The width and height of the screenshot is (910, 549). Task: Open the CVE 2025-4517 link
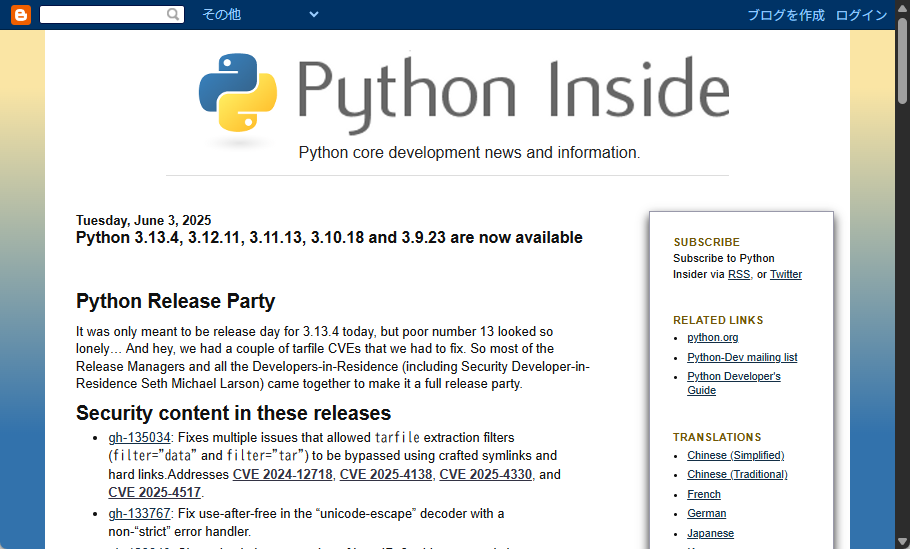click(154, 492)
